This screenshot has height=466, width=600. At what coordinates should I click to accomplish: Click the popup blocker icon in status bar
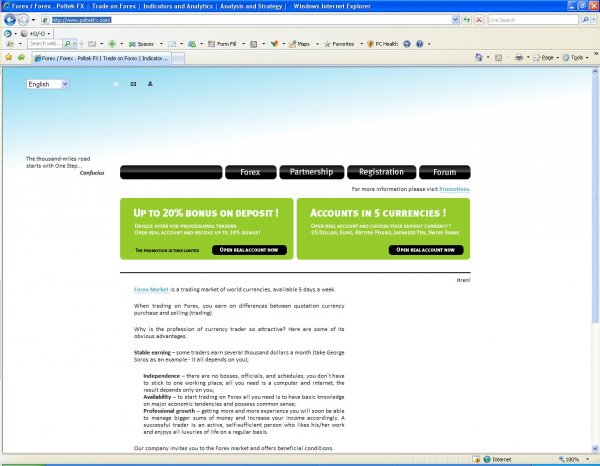(476, 459)
